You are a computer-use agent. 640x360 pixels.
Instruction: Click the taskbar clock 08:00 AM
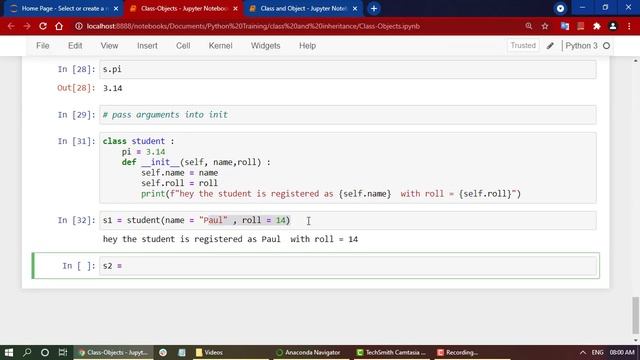click(x=622, y=352)
